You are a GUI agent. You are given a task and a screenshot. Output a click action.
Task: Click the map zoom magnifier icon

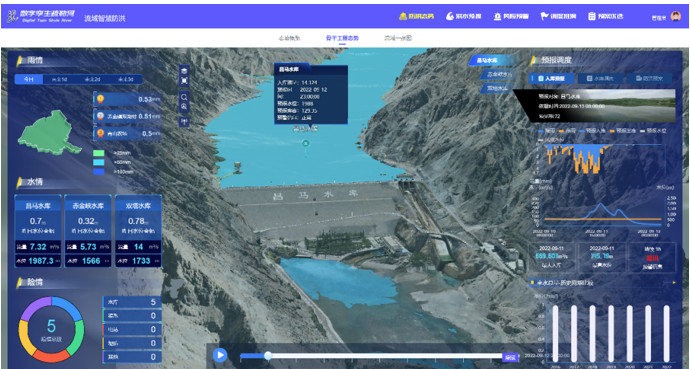tap(184, 97)
